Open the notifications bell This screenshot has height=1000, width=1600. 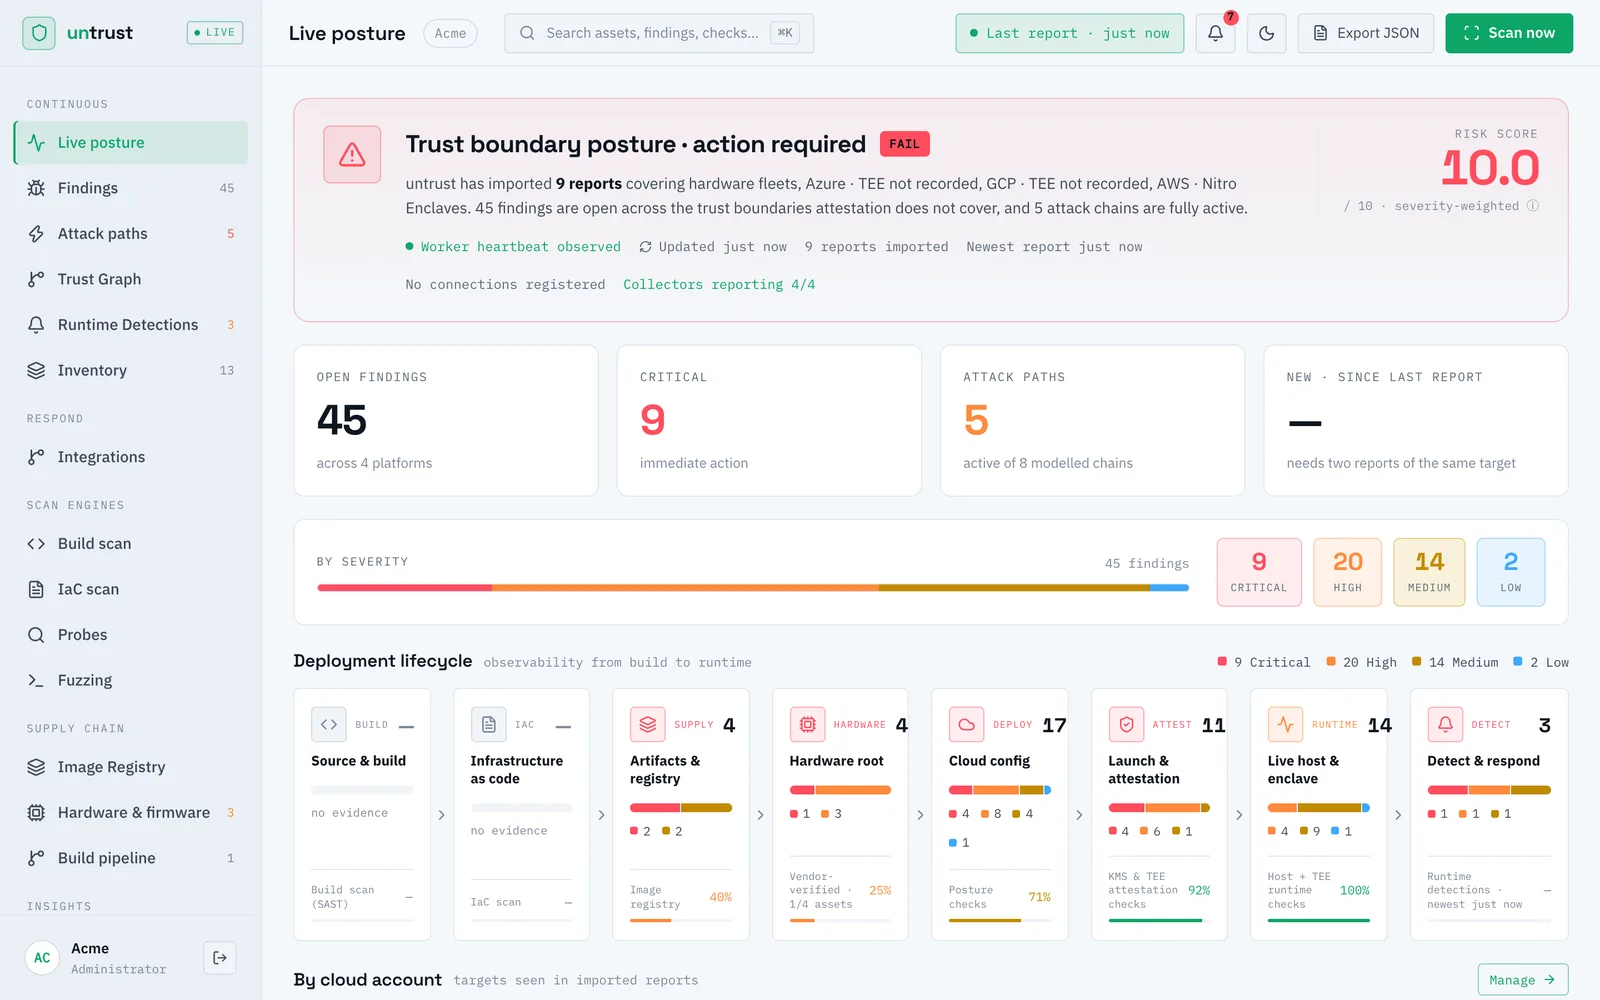[1215, 33]
